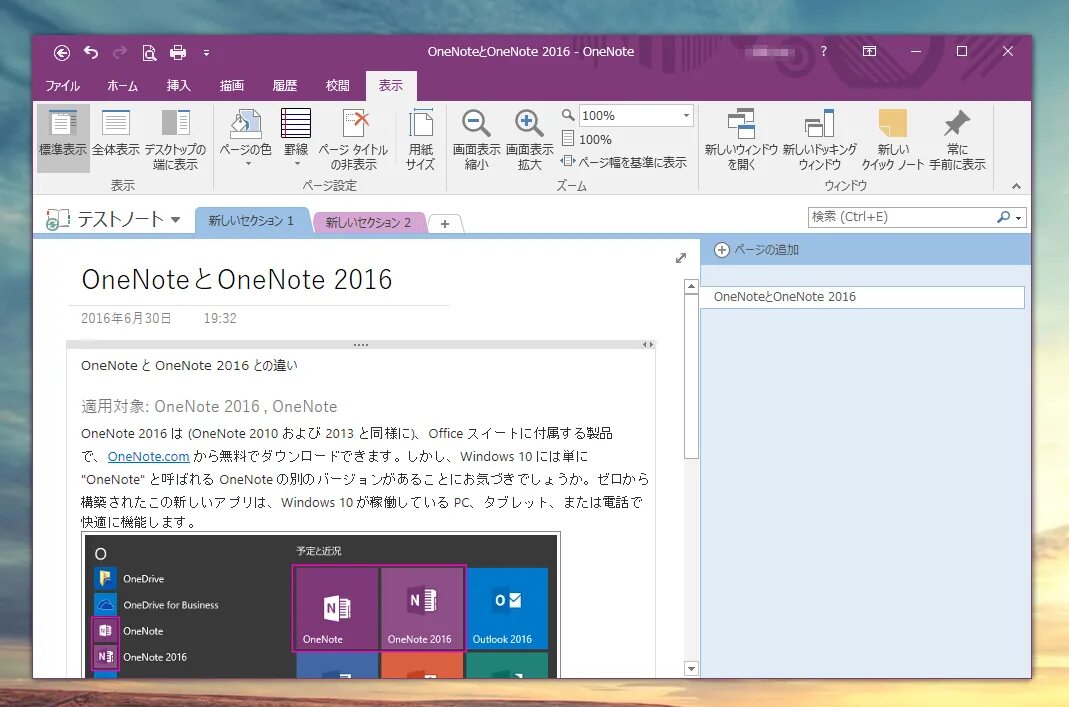Select the 表示 ribbon tab
The image size is (1069, 707).
click(391, 85)
